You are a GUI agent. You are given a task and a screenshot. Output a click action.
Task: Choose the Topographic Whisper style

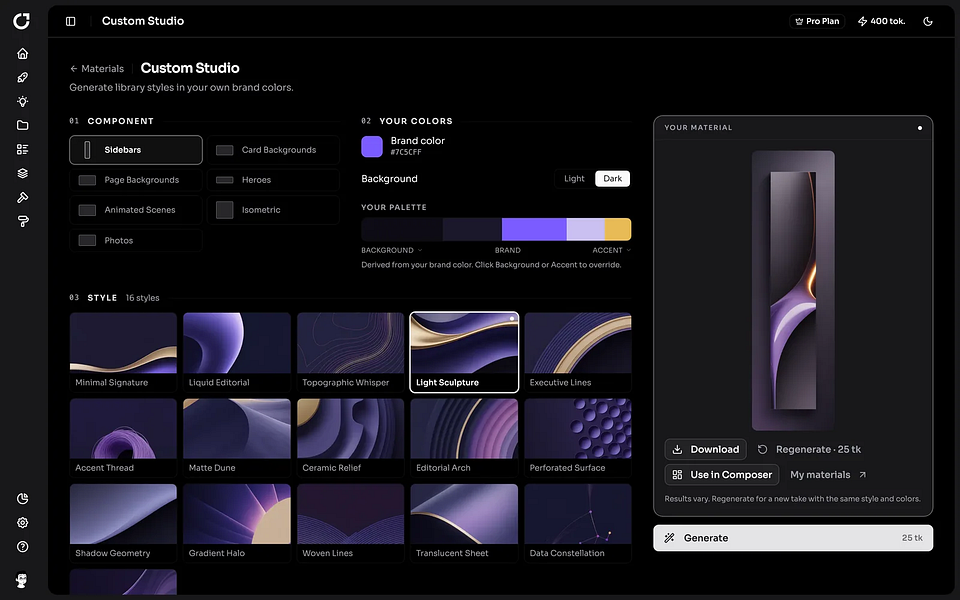[350, 353]
